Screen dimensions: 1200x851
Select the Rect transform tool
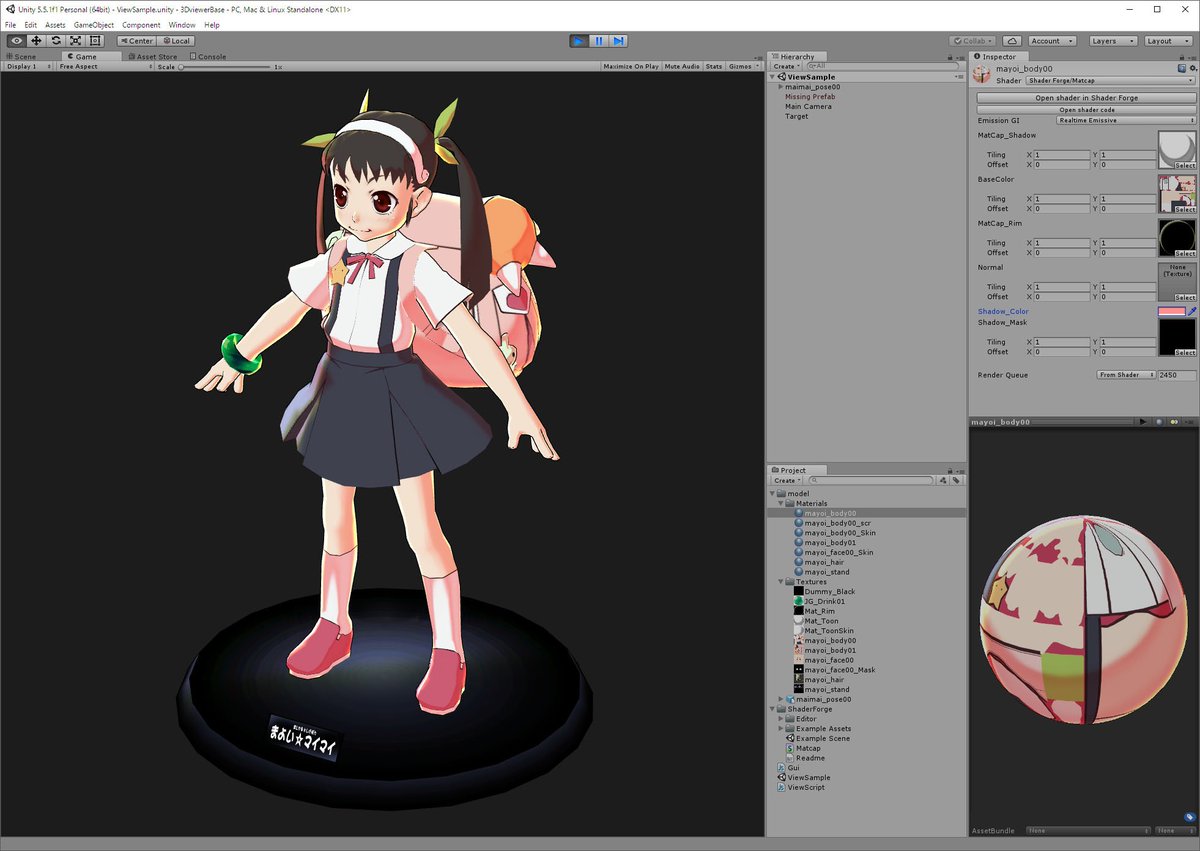coord(95,41)
